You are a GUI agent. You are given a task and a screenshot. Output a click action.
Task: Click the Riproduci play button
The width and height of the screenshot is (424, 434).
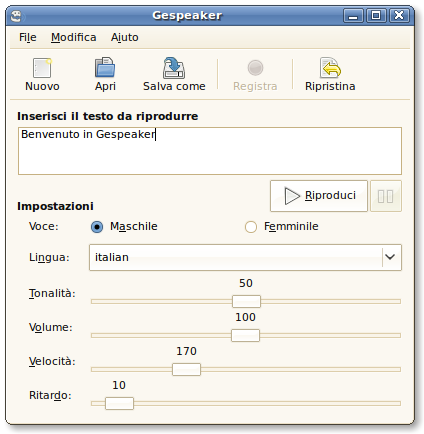(x=319, y=196)
